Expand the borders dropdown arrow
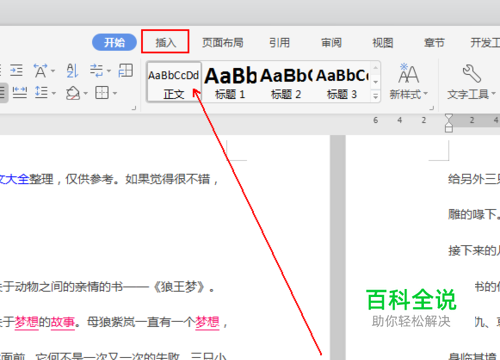 (115, 93)
